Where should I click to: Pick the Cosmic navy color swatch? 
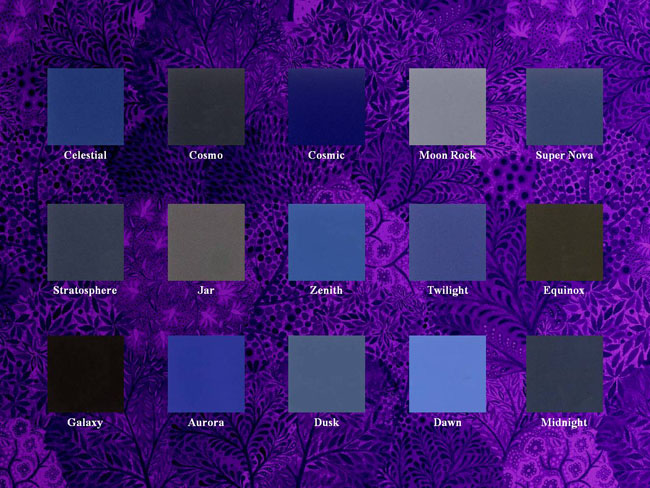(x=326, y=106)
